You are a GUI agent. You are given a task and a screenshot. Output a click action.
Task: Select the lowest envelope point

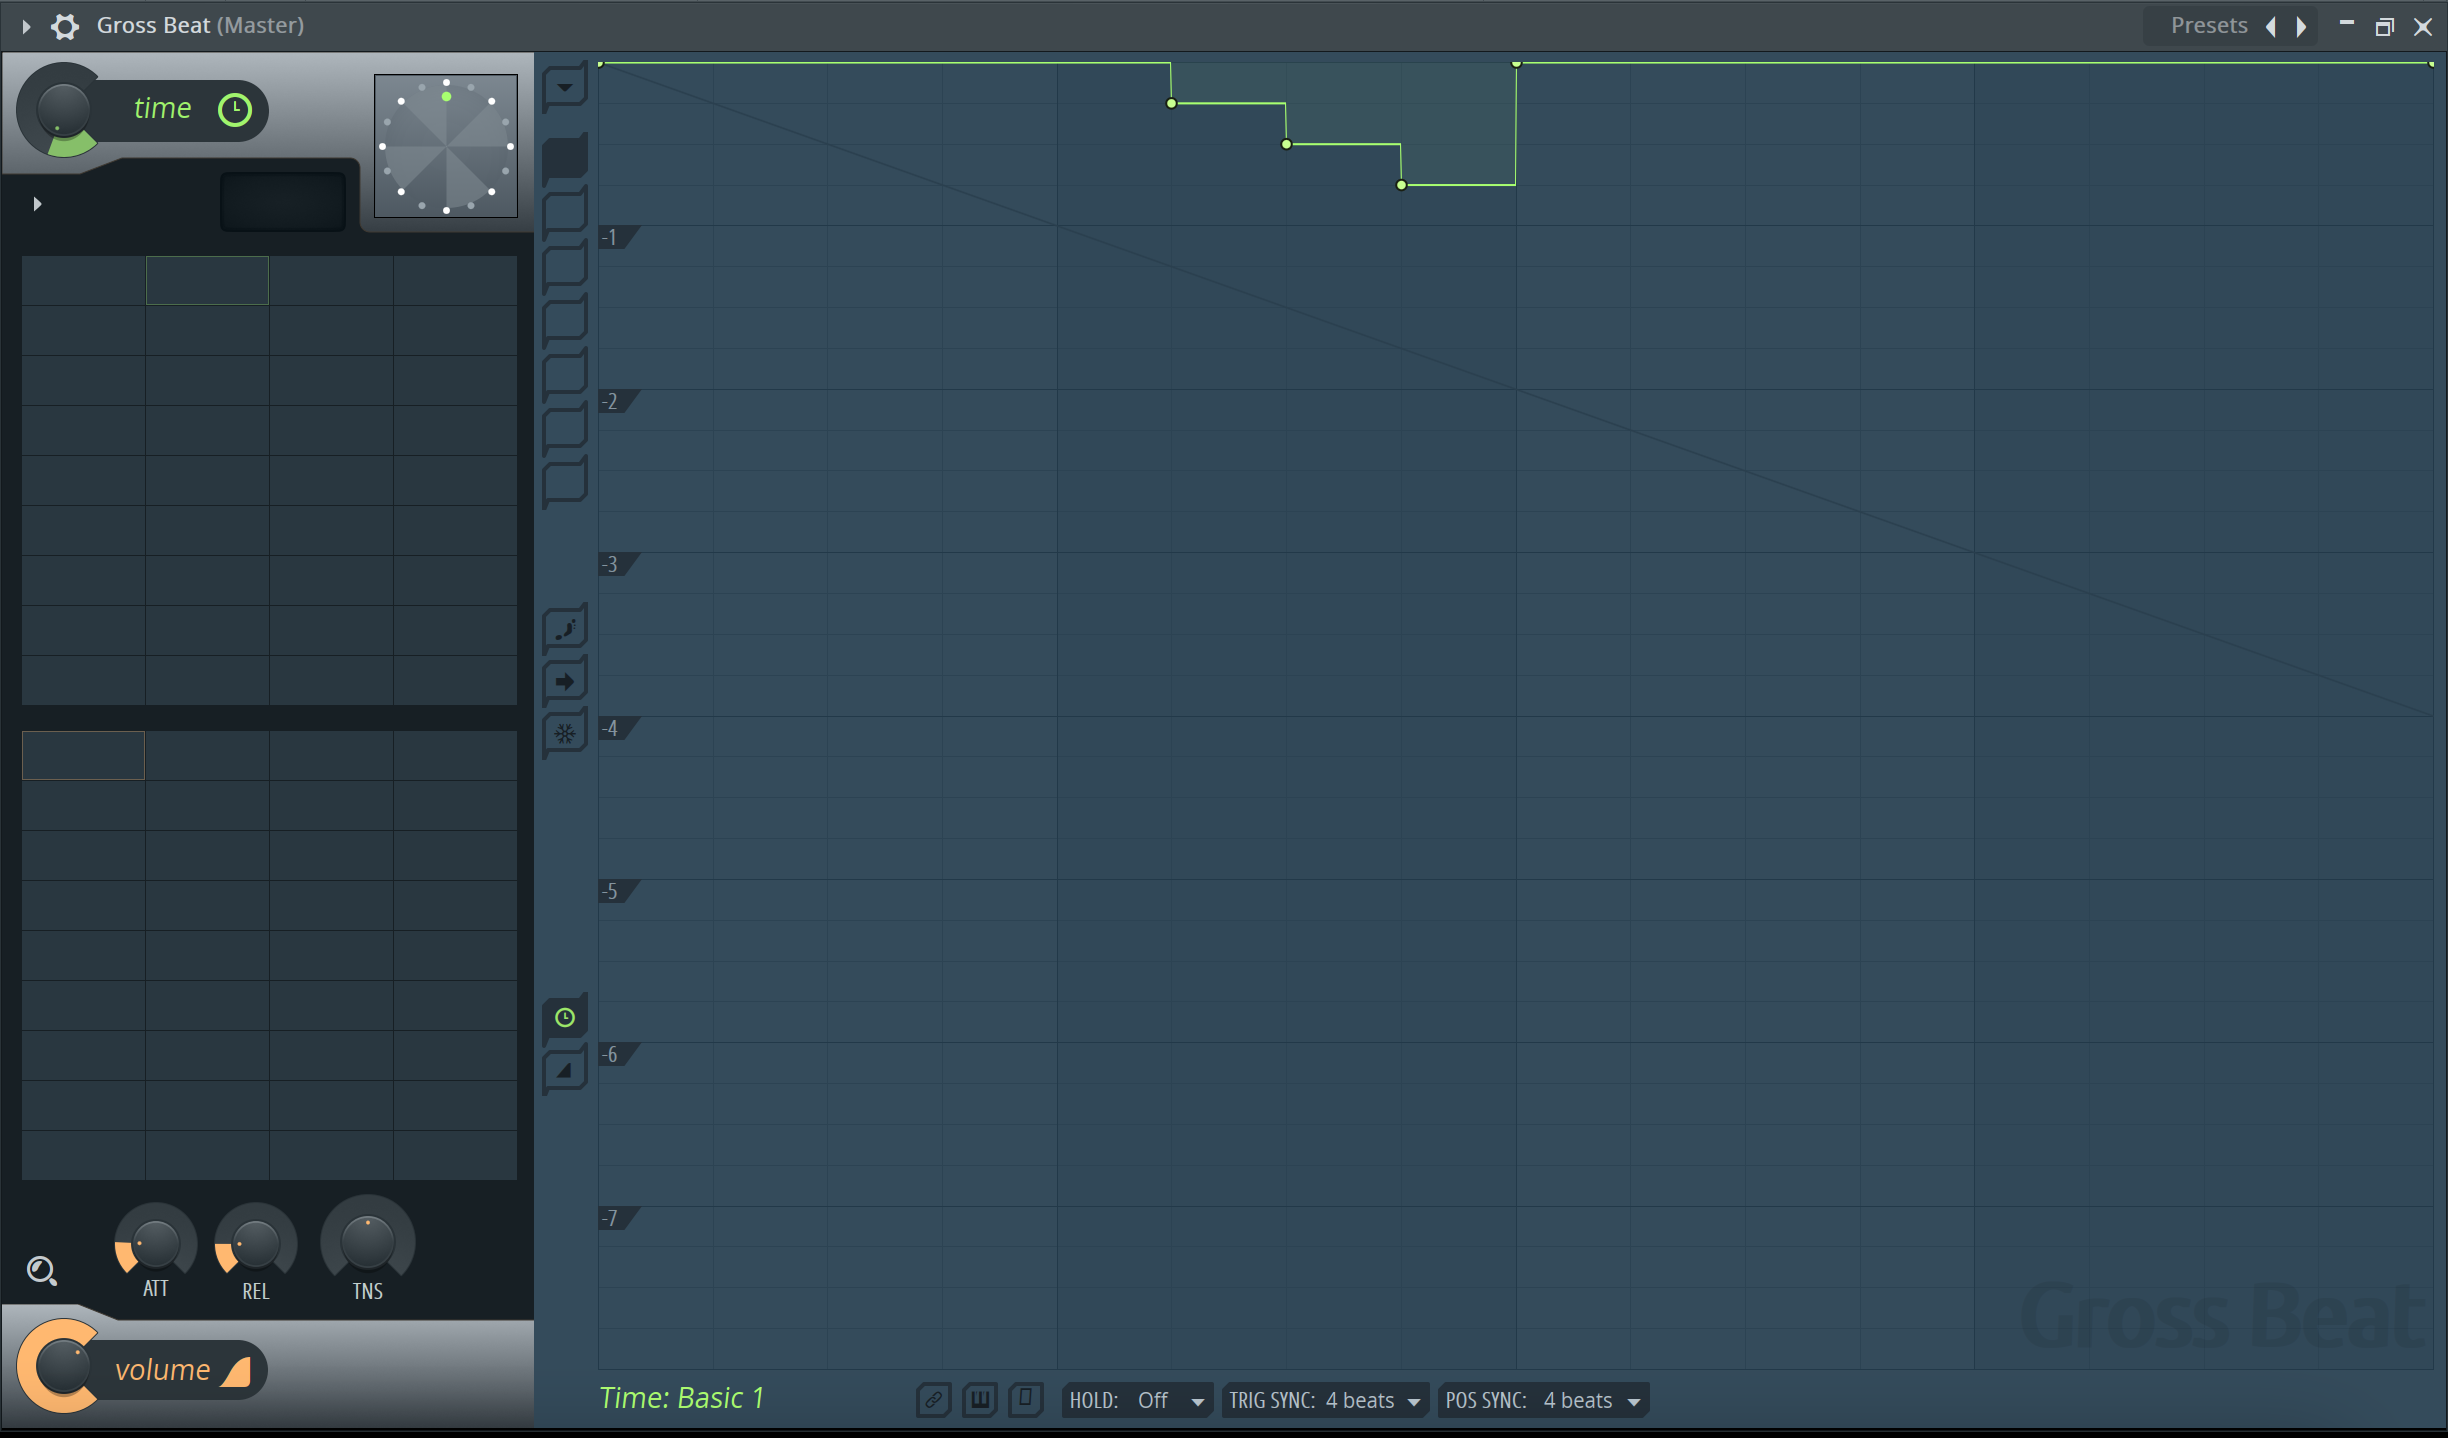1401,185
